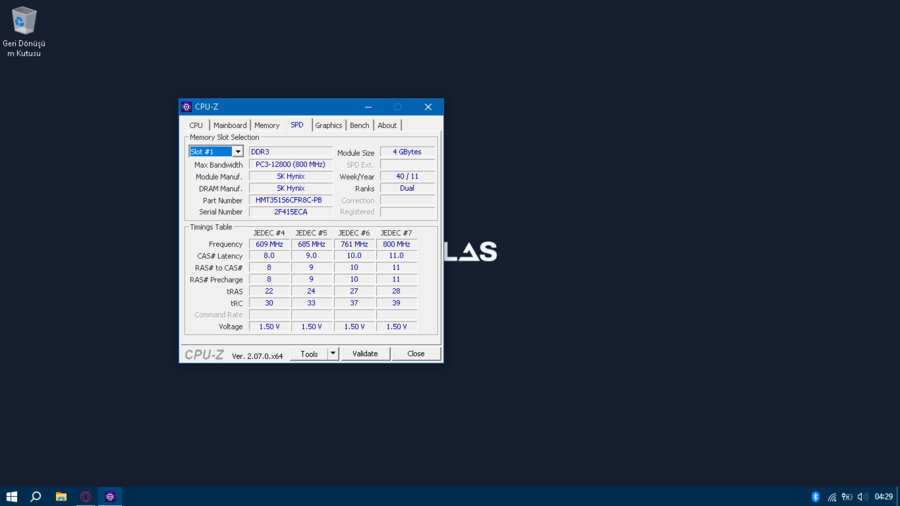Click tRC value 39 cell
900x506 pixels.
pyautogui.click(x=396, y=303)
